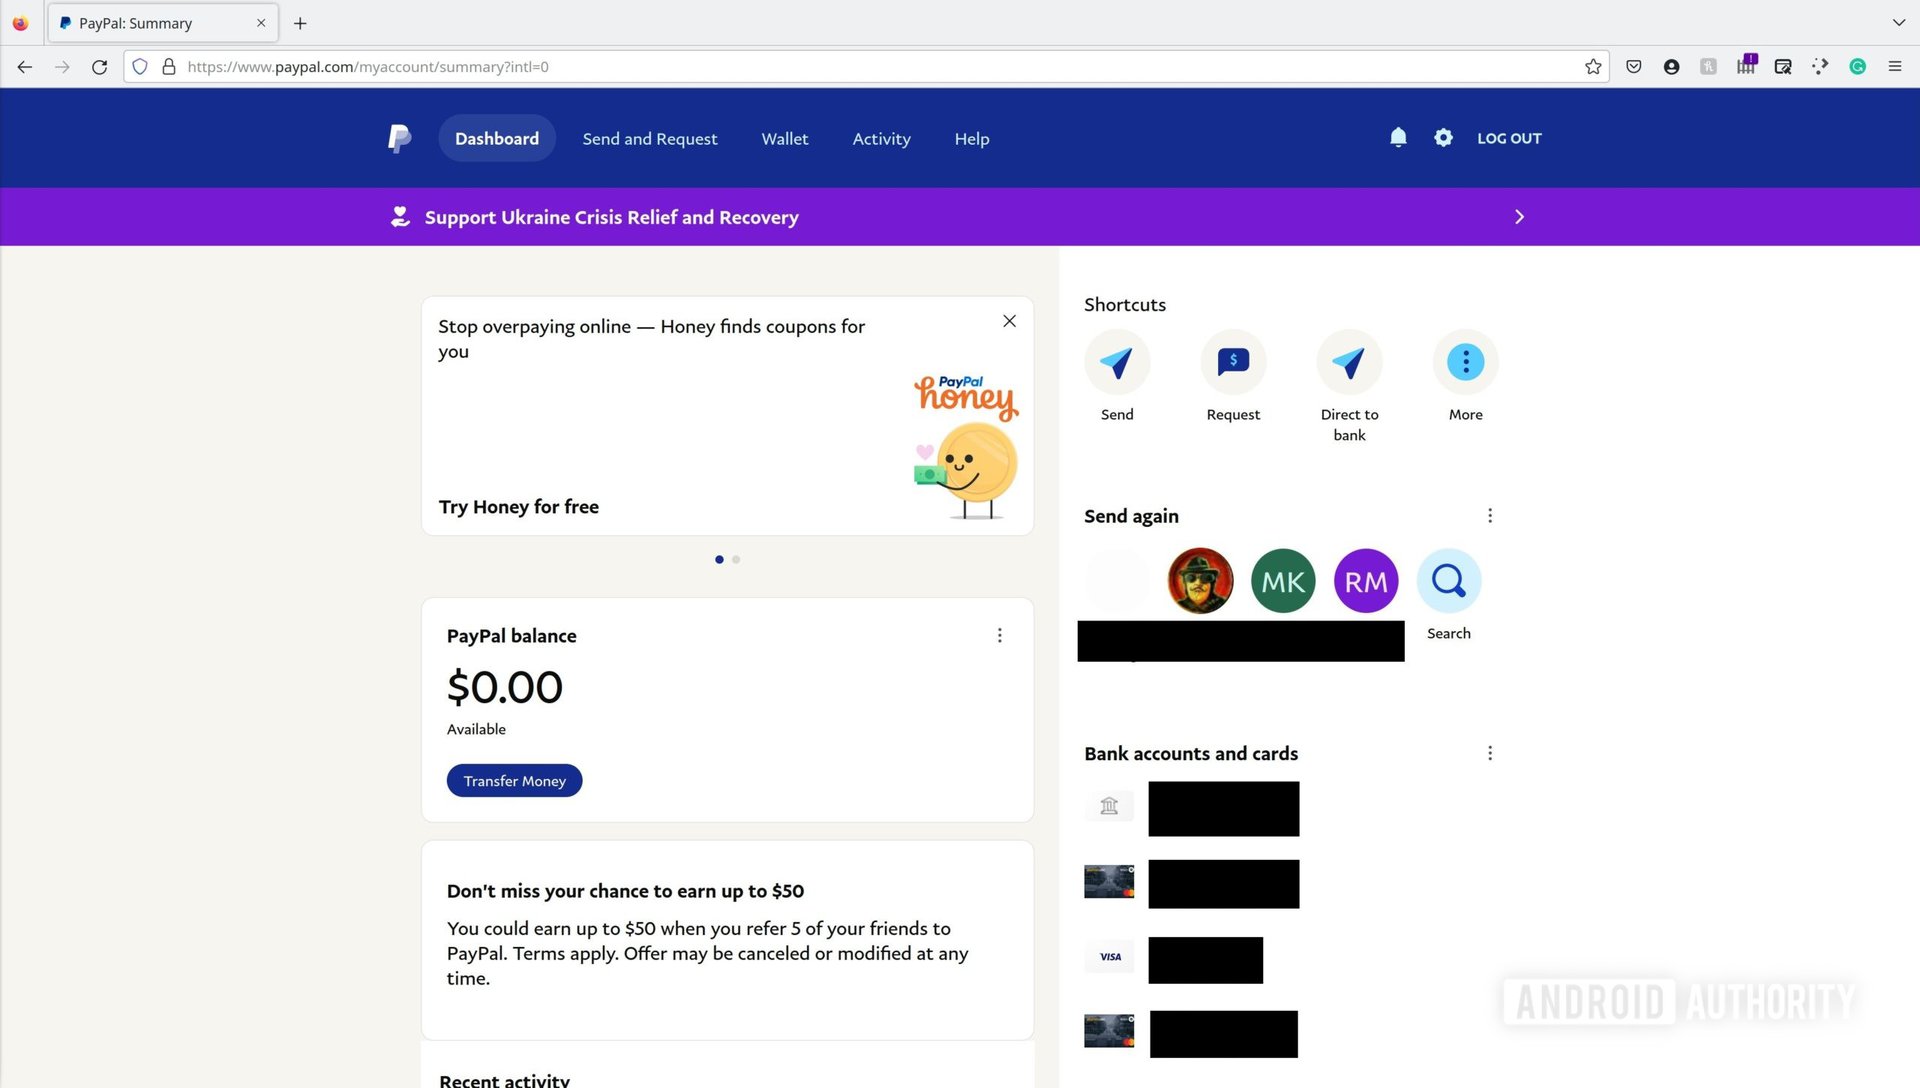Click the PayPal Request icon
Image resolution: width=1920 pixels, height=1088 pixels.
[x=1233, y=361]
